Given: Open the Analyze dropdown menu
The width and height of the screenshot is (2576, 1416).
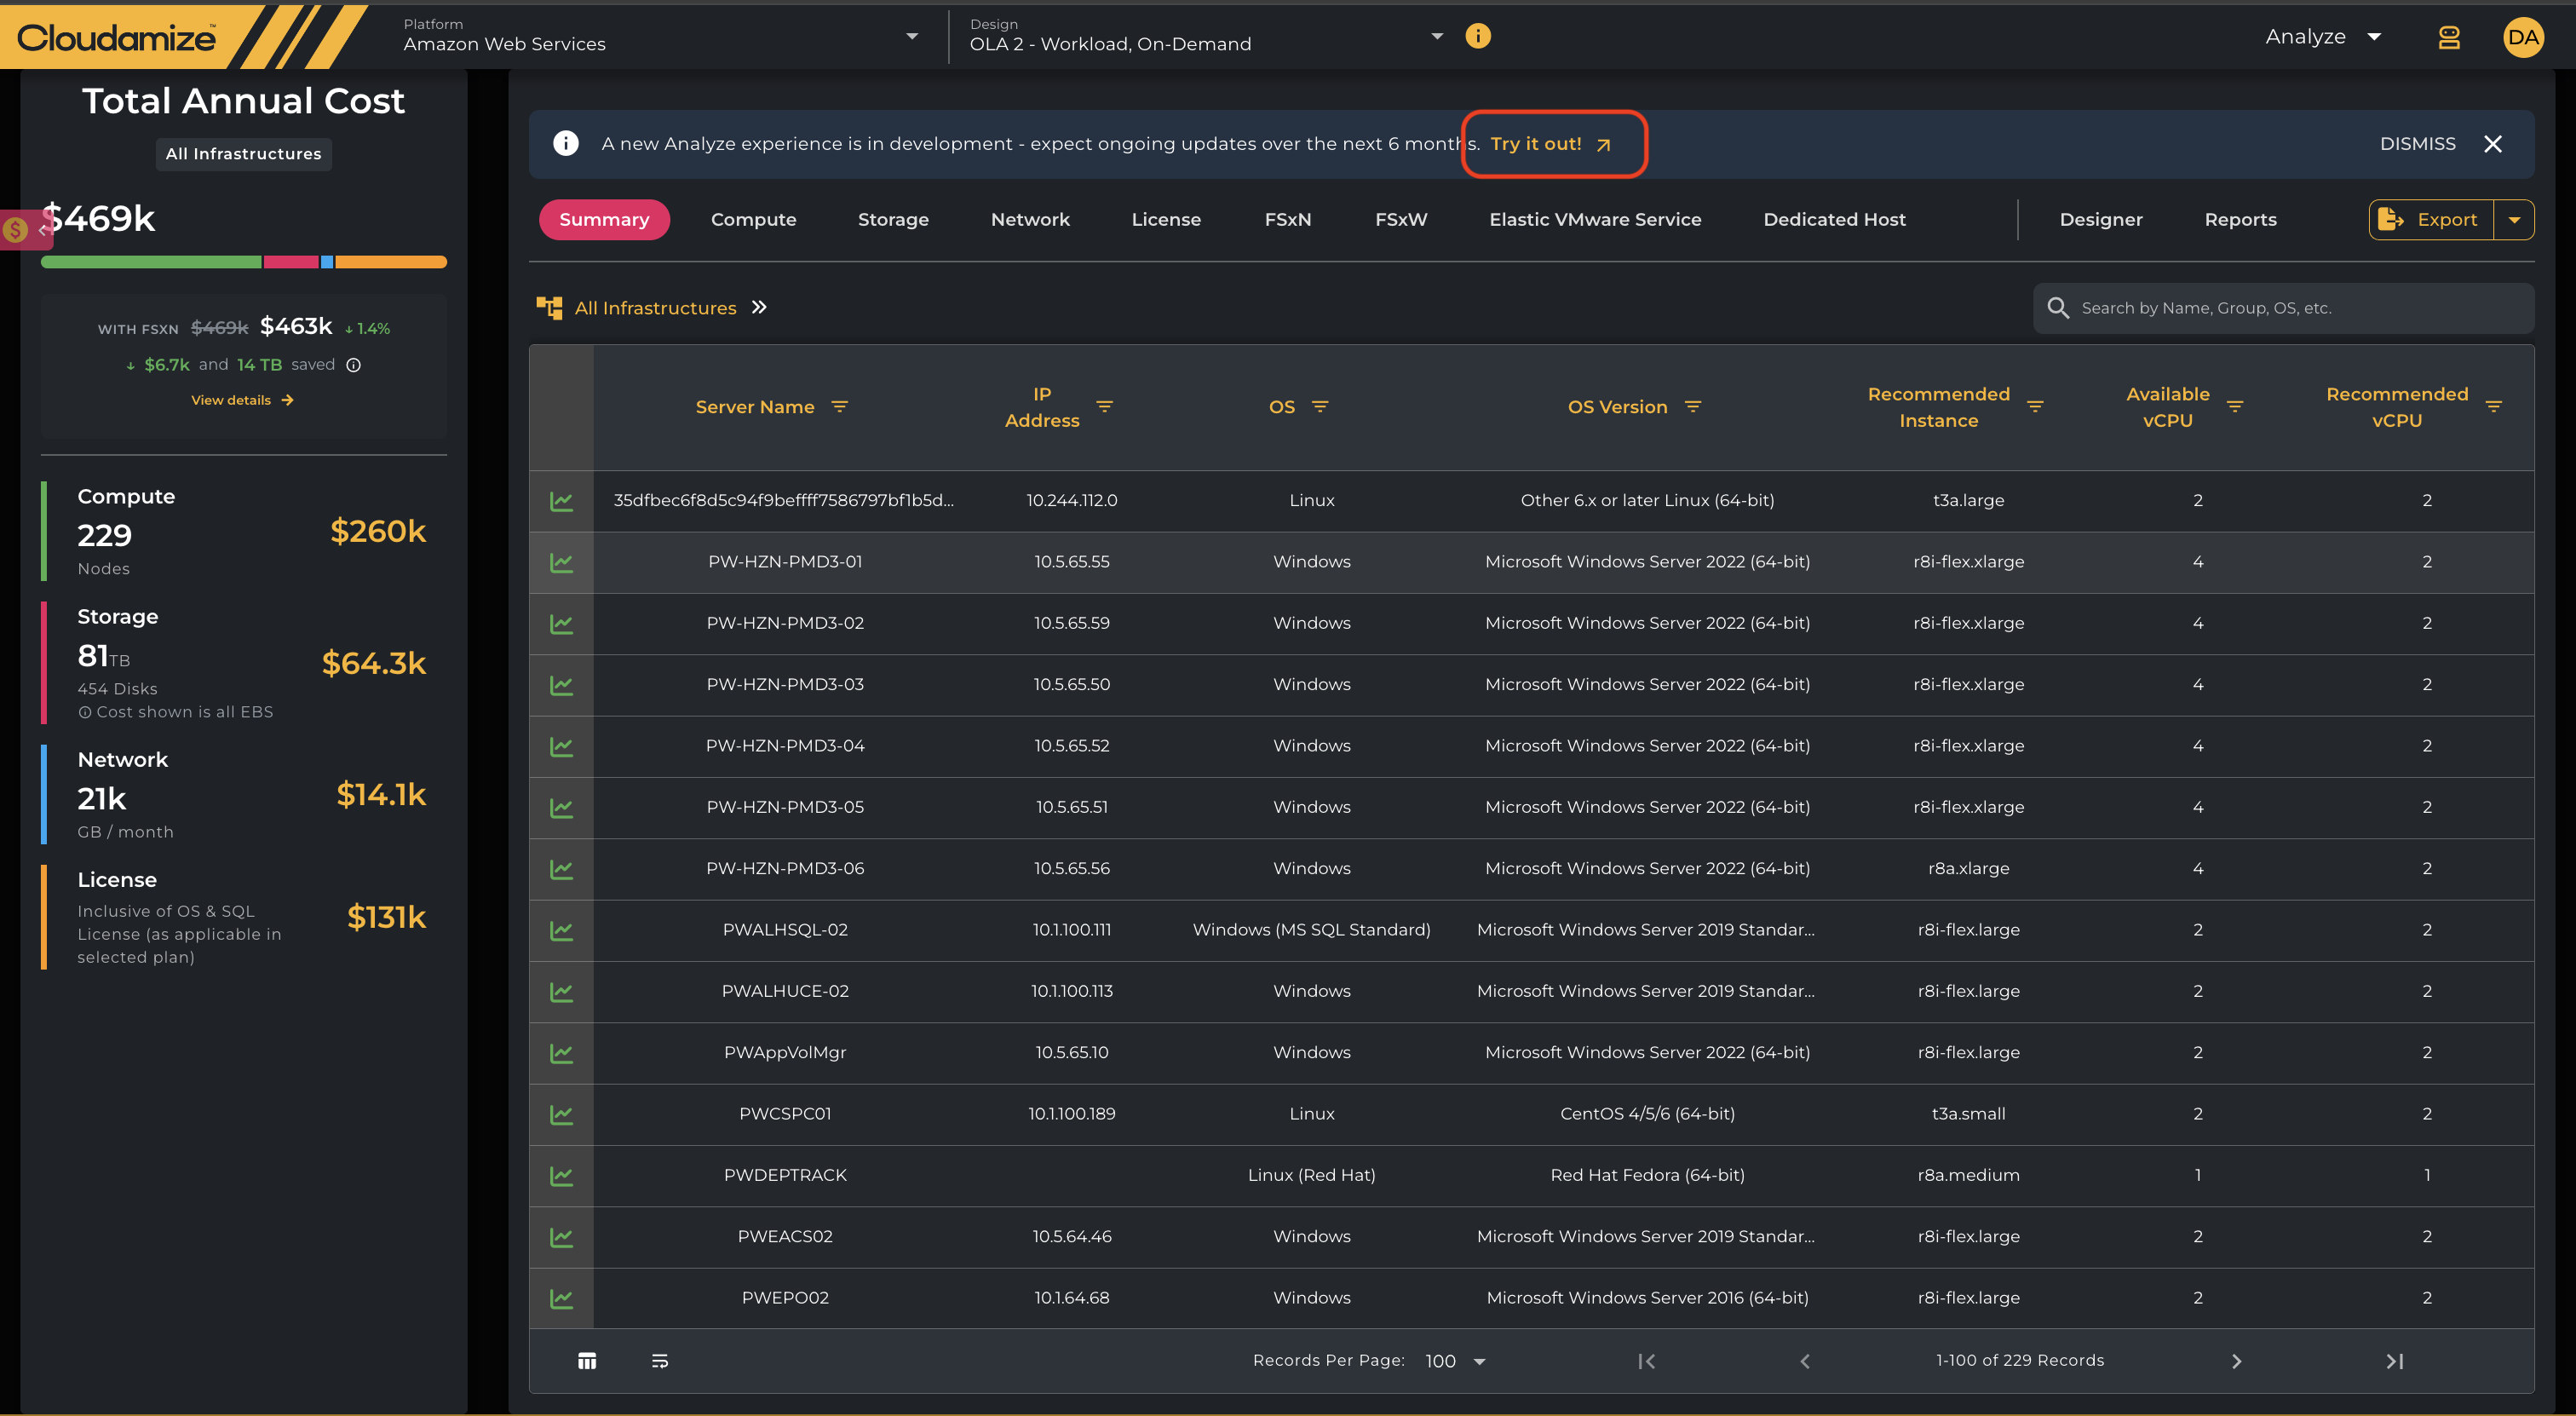Looking at the screenshot, I should (2323, 37).
